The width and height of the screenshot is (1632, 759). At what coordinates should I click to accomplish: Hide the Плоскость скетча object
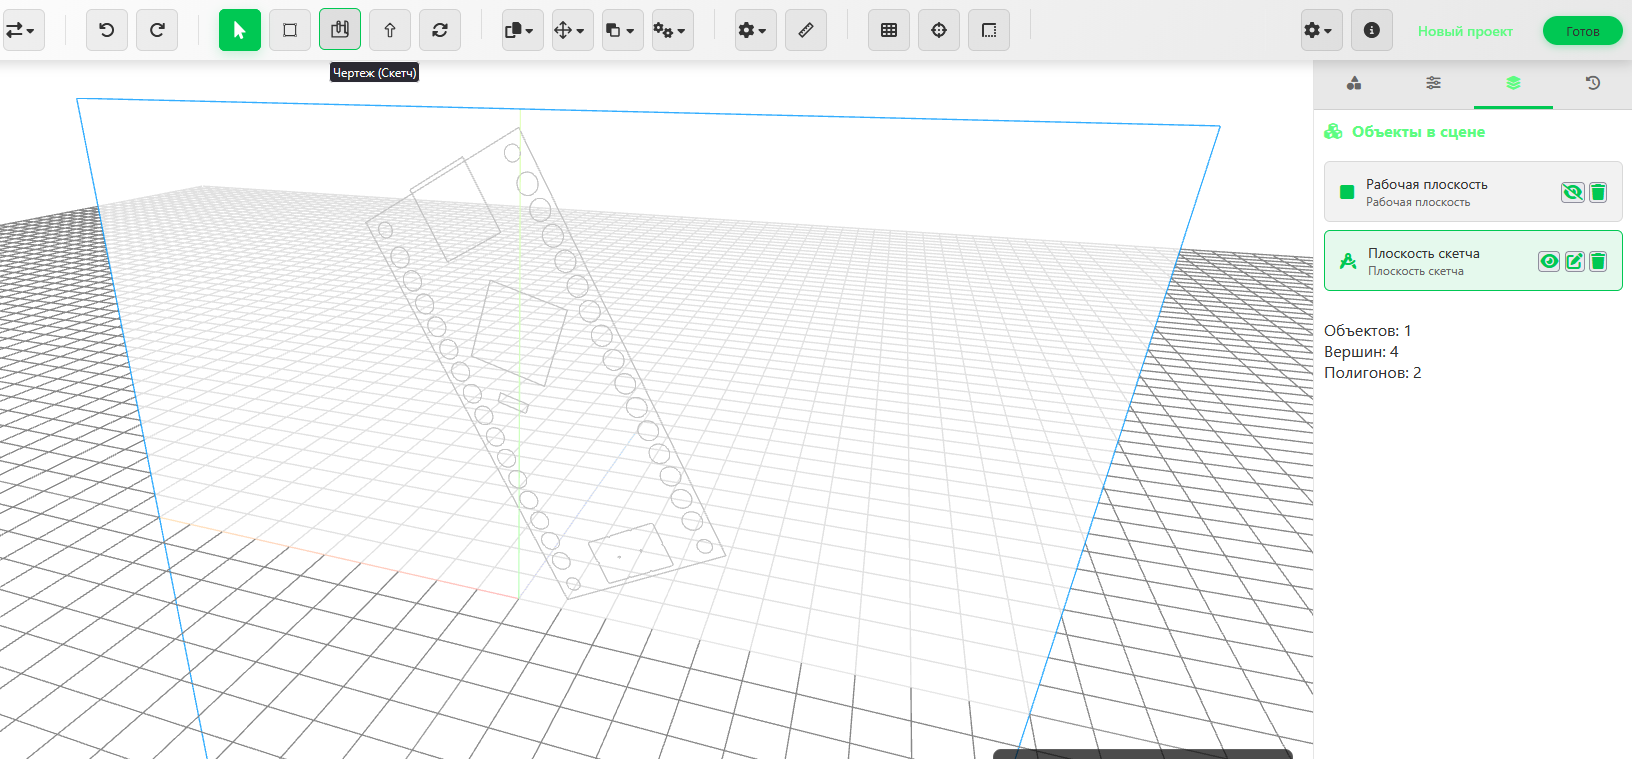pos(1549,261)
